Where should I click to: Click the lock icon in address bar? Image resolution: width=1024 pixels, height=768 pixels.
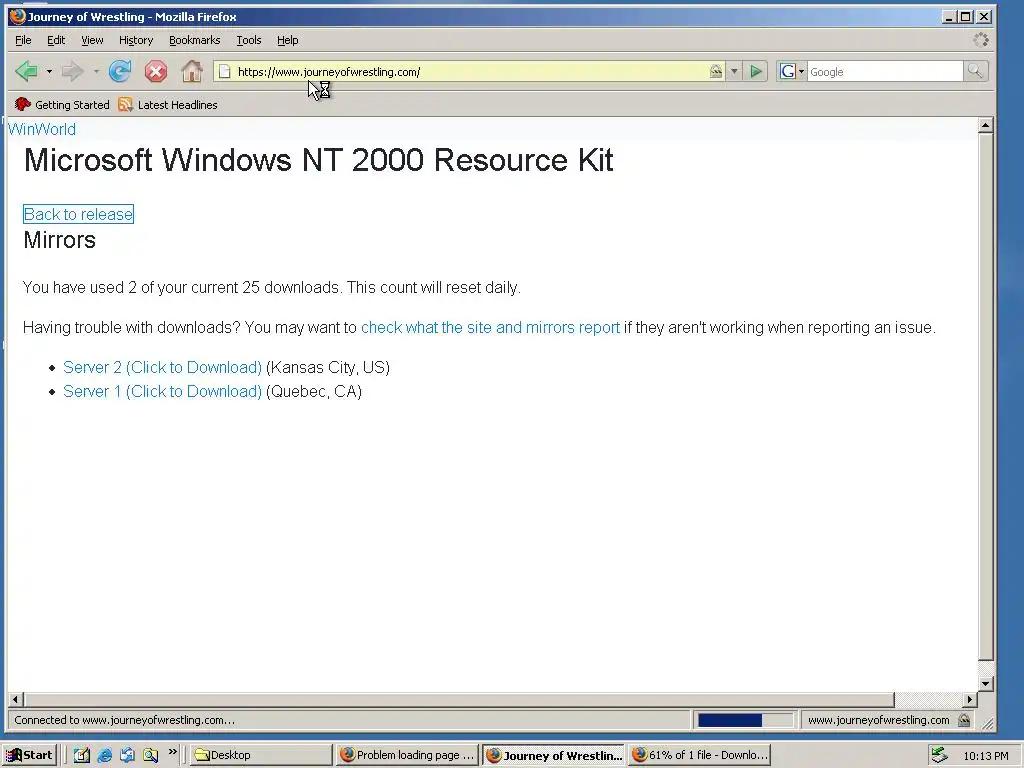pyautogui.click(x=716, y=71)
